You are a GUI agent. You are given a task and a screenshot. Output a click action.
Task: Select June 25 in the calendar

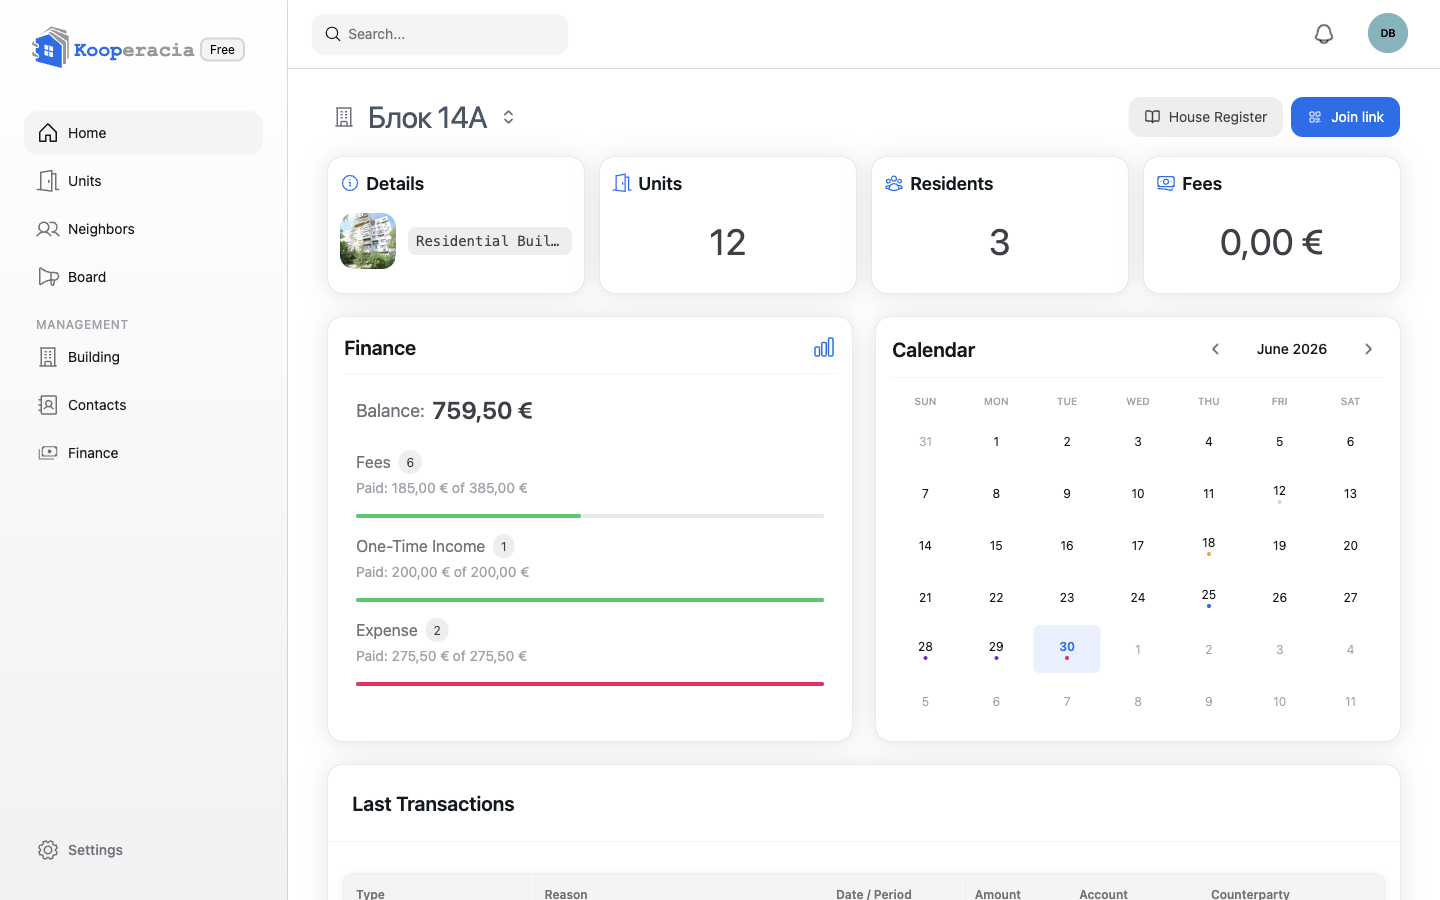1208,597
